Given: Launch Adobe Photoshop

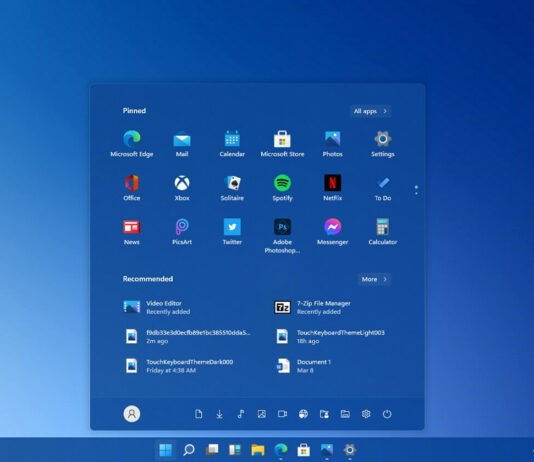Looking at the screenshot, I should (282, 236).
